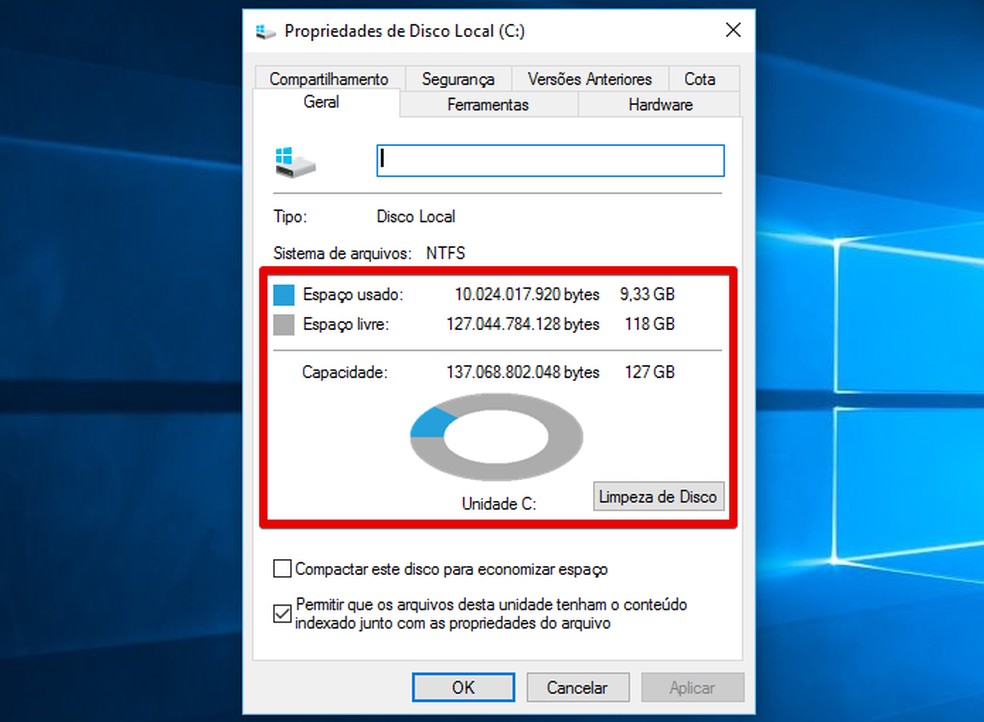Image resolution: width=984 pixels, height=722 pixels.
Task: Confirm with the OK button
Action: coord(464,687)
